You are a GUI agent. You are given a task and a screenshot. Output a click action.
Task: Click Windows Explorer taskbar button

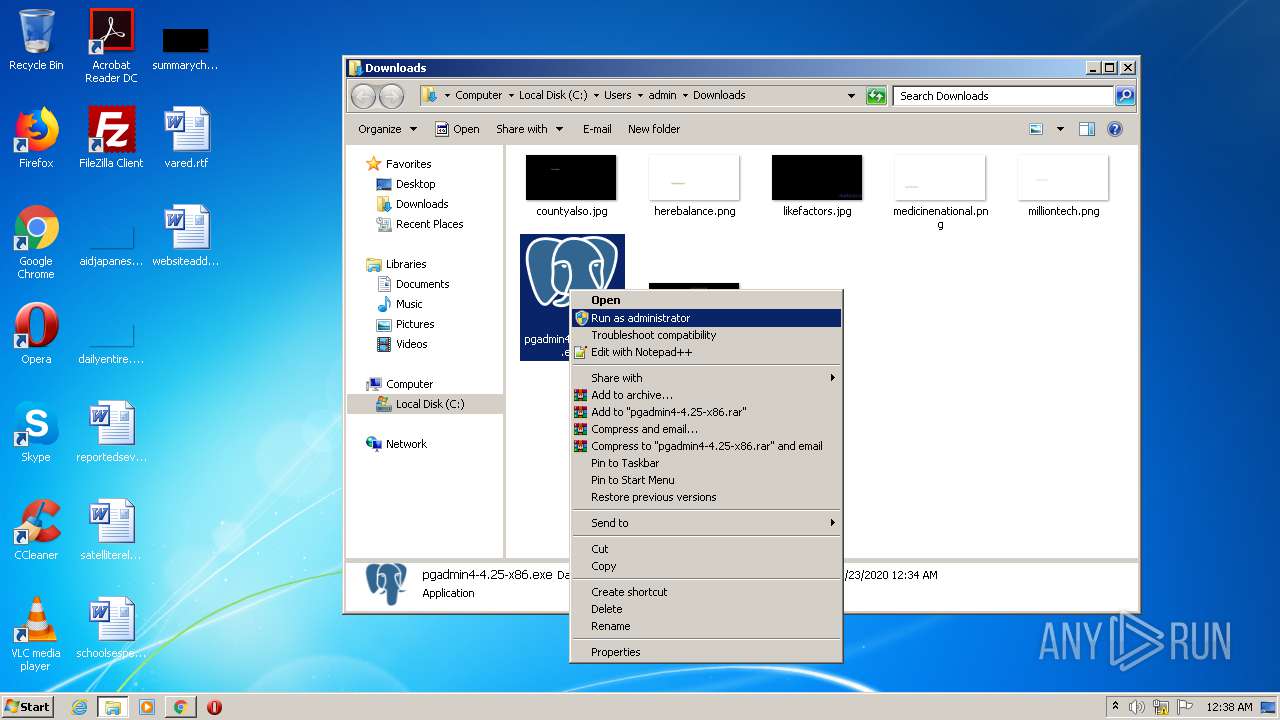113,707
